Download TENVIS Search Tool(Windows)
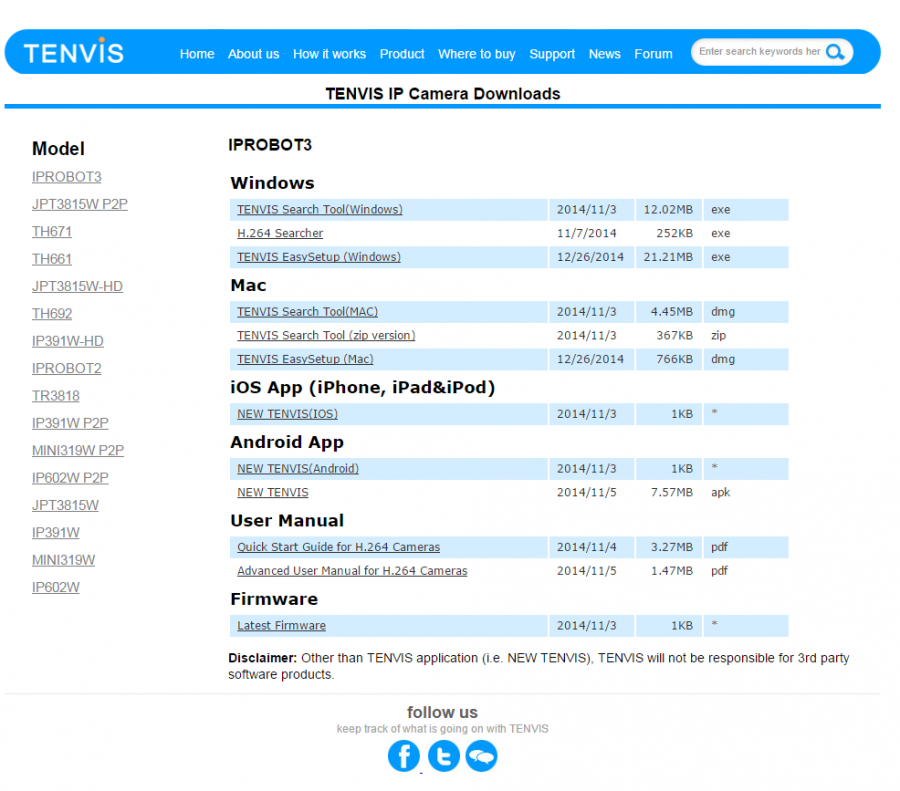The height and width of the screenshot is (791, 900). pyautogui.click(x=319, y=210)
